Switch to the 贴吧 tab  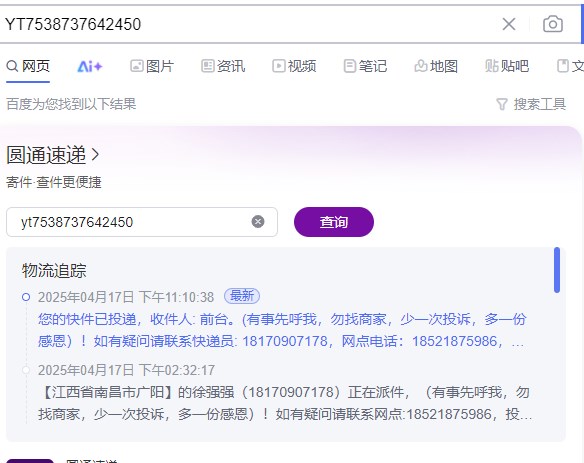pyautogui.click(x=507, y=66)
